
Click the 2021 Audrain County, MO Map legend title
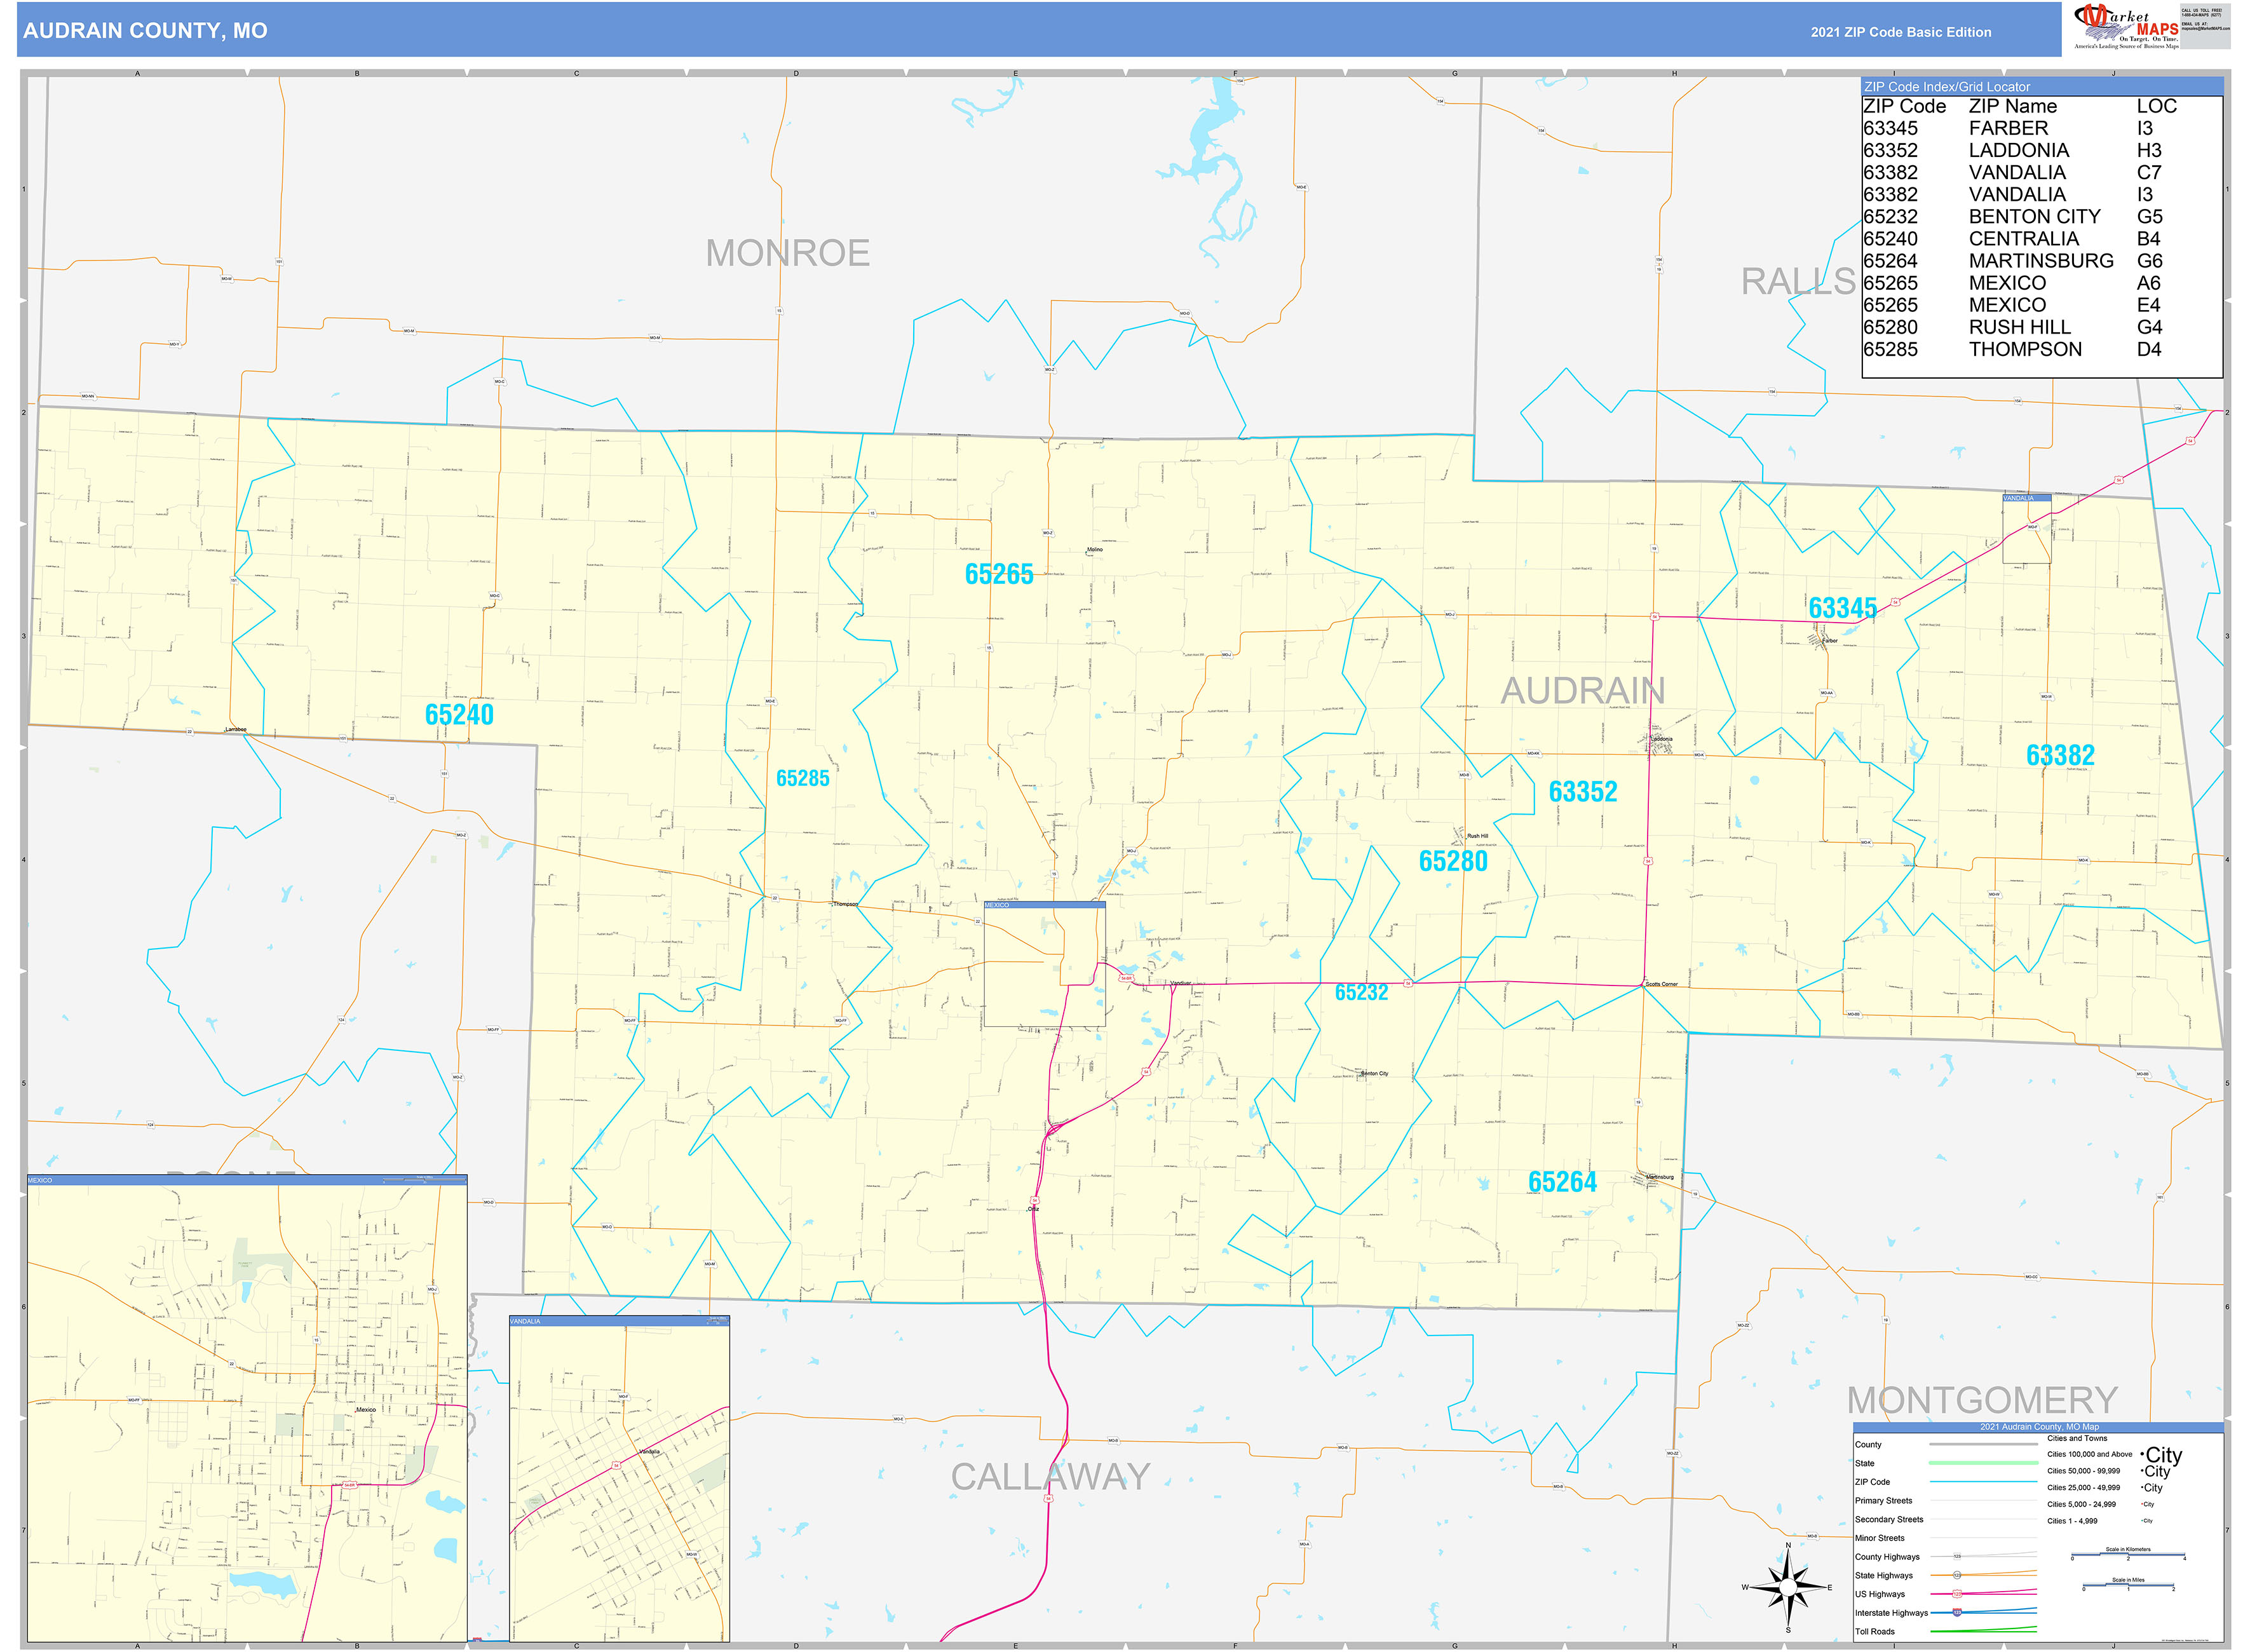(2040, 1427)
